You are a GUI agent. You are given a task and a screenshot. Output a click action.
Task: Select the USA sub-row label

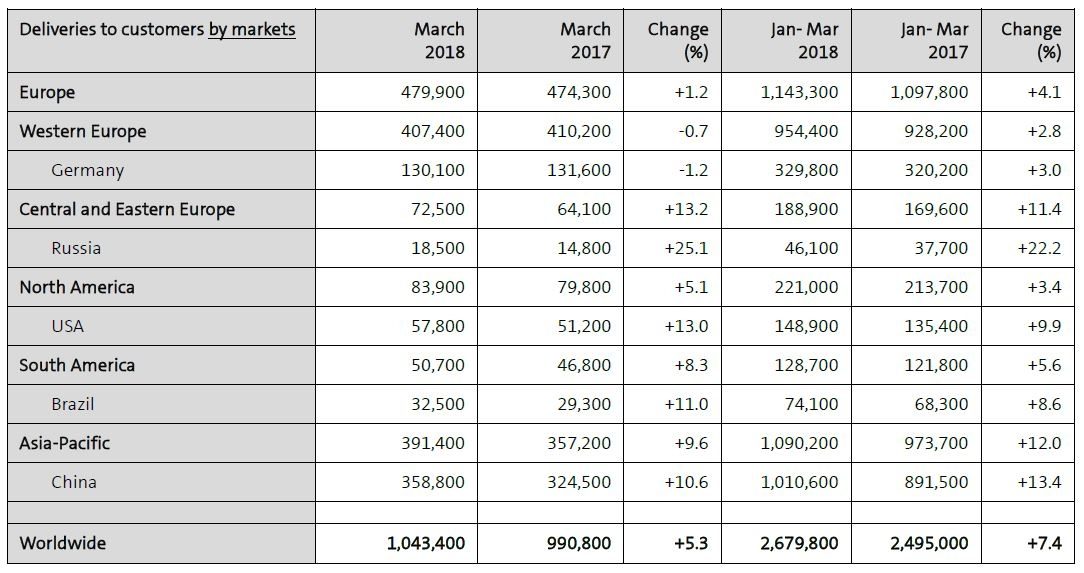(68, 327)
